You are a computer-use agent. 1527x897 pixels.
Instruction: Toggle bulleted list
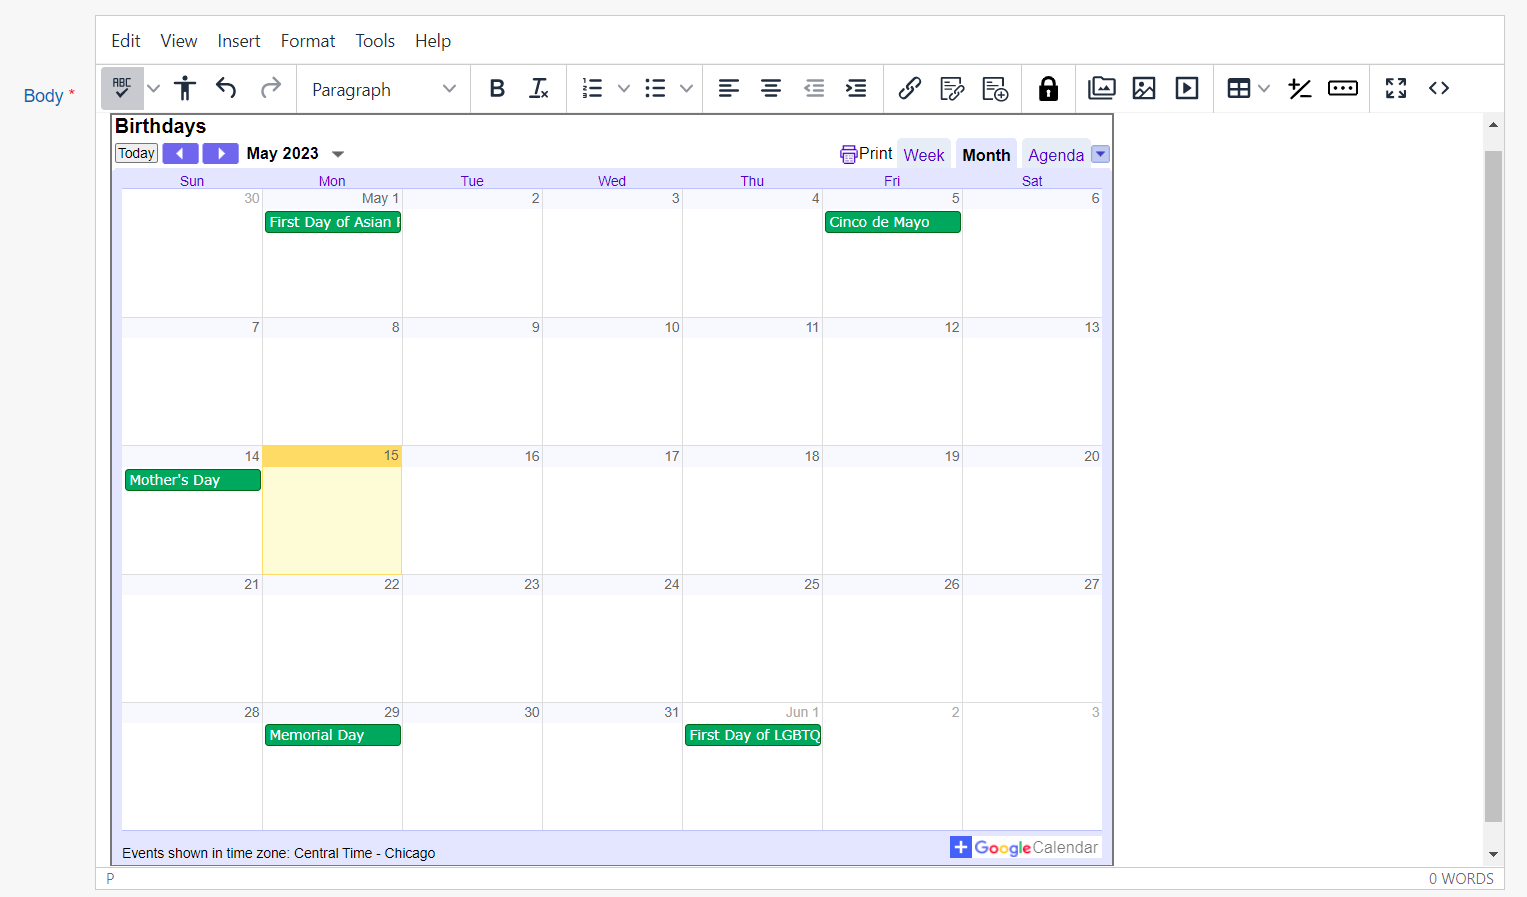pyautogui.click(x=655, y=88)
